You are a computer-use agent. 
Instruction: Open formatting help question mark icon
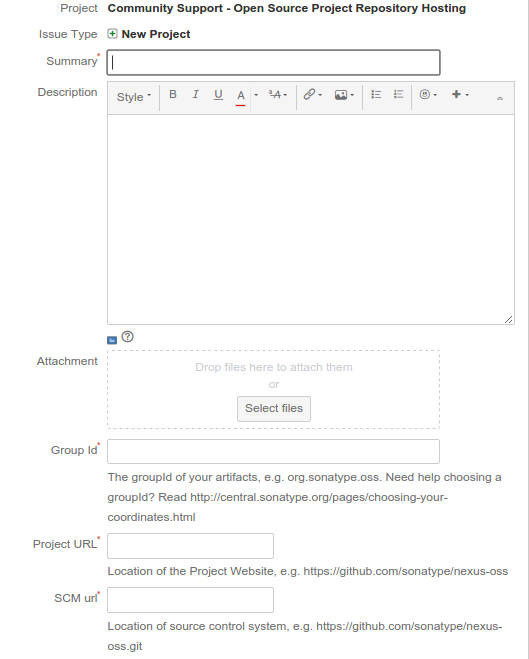coord(127,337)
